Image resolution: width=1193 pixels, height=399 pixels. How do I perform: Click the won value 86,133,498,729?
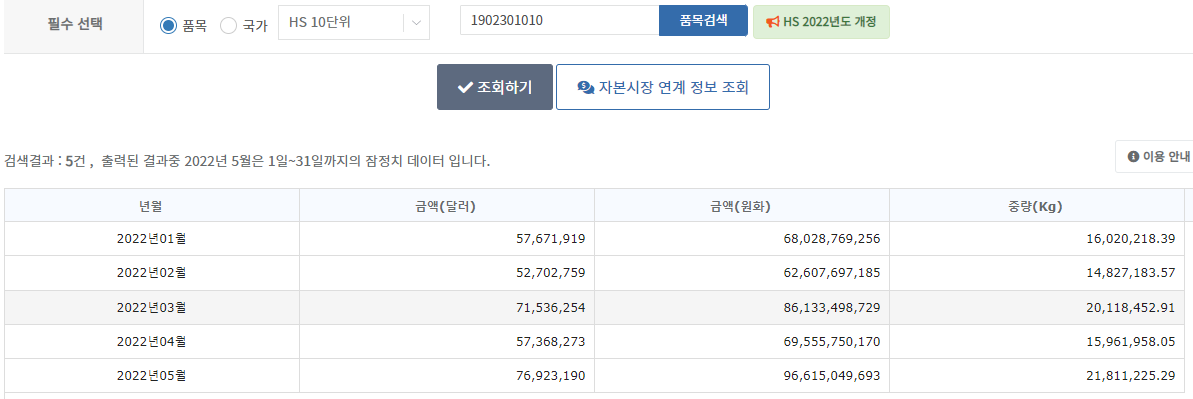pyautogui.click(x=831, y=308)
